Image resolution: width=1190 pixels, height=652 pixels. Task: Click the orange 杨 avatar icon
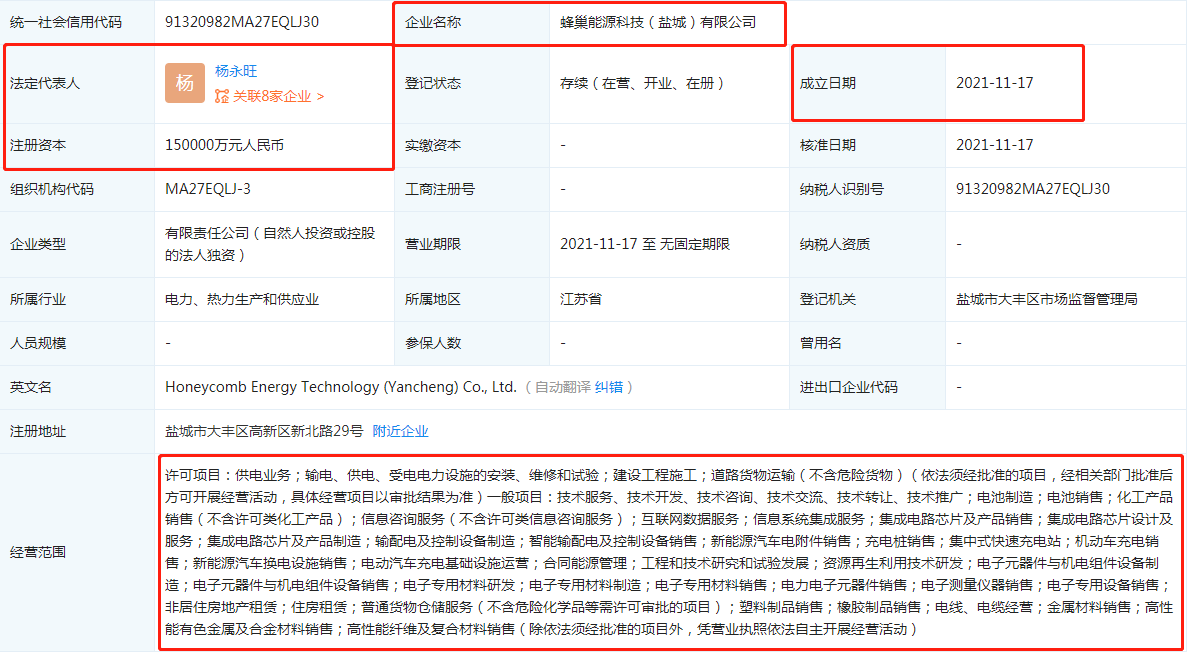click(x=184, y=83)
